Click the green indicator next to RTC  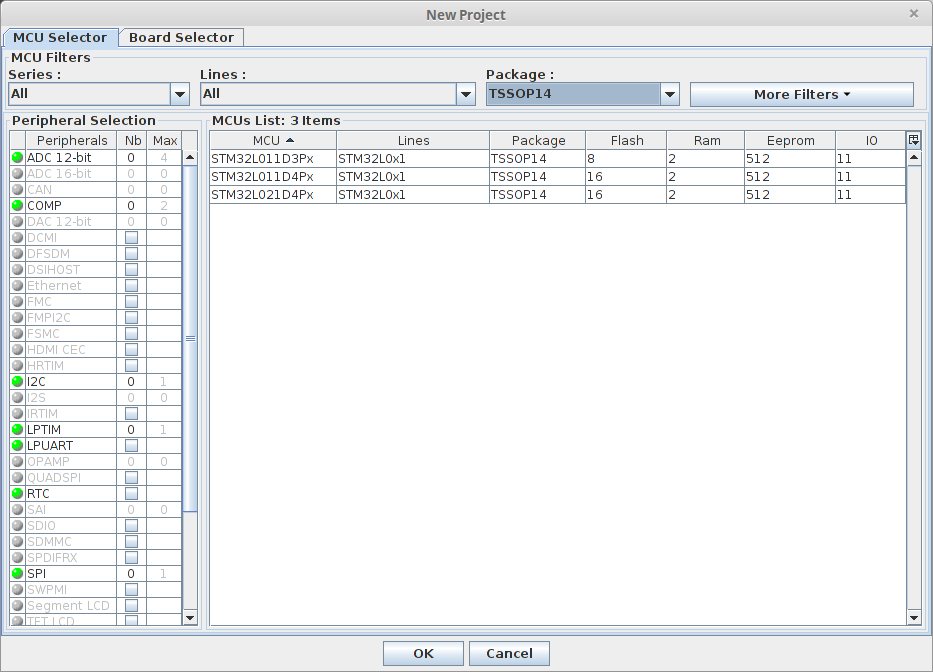pyautogui.click(x=17, y=493)
